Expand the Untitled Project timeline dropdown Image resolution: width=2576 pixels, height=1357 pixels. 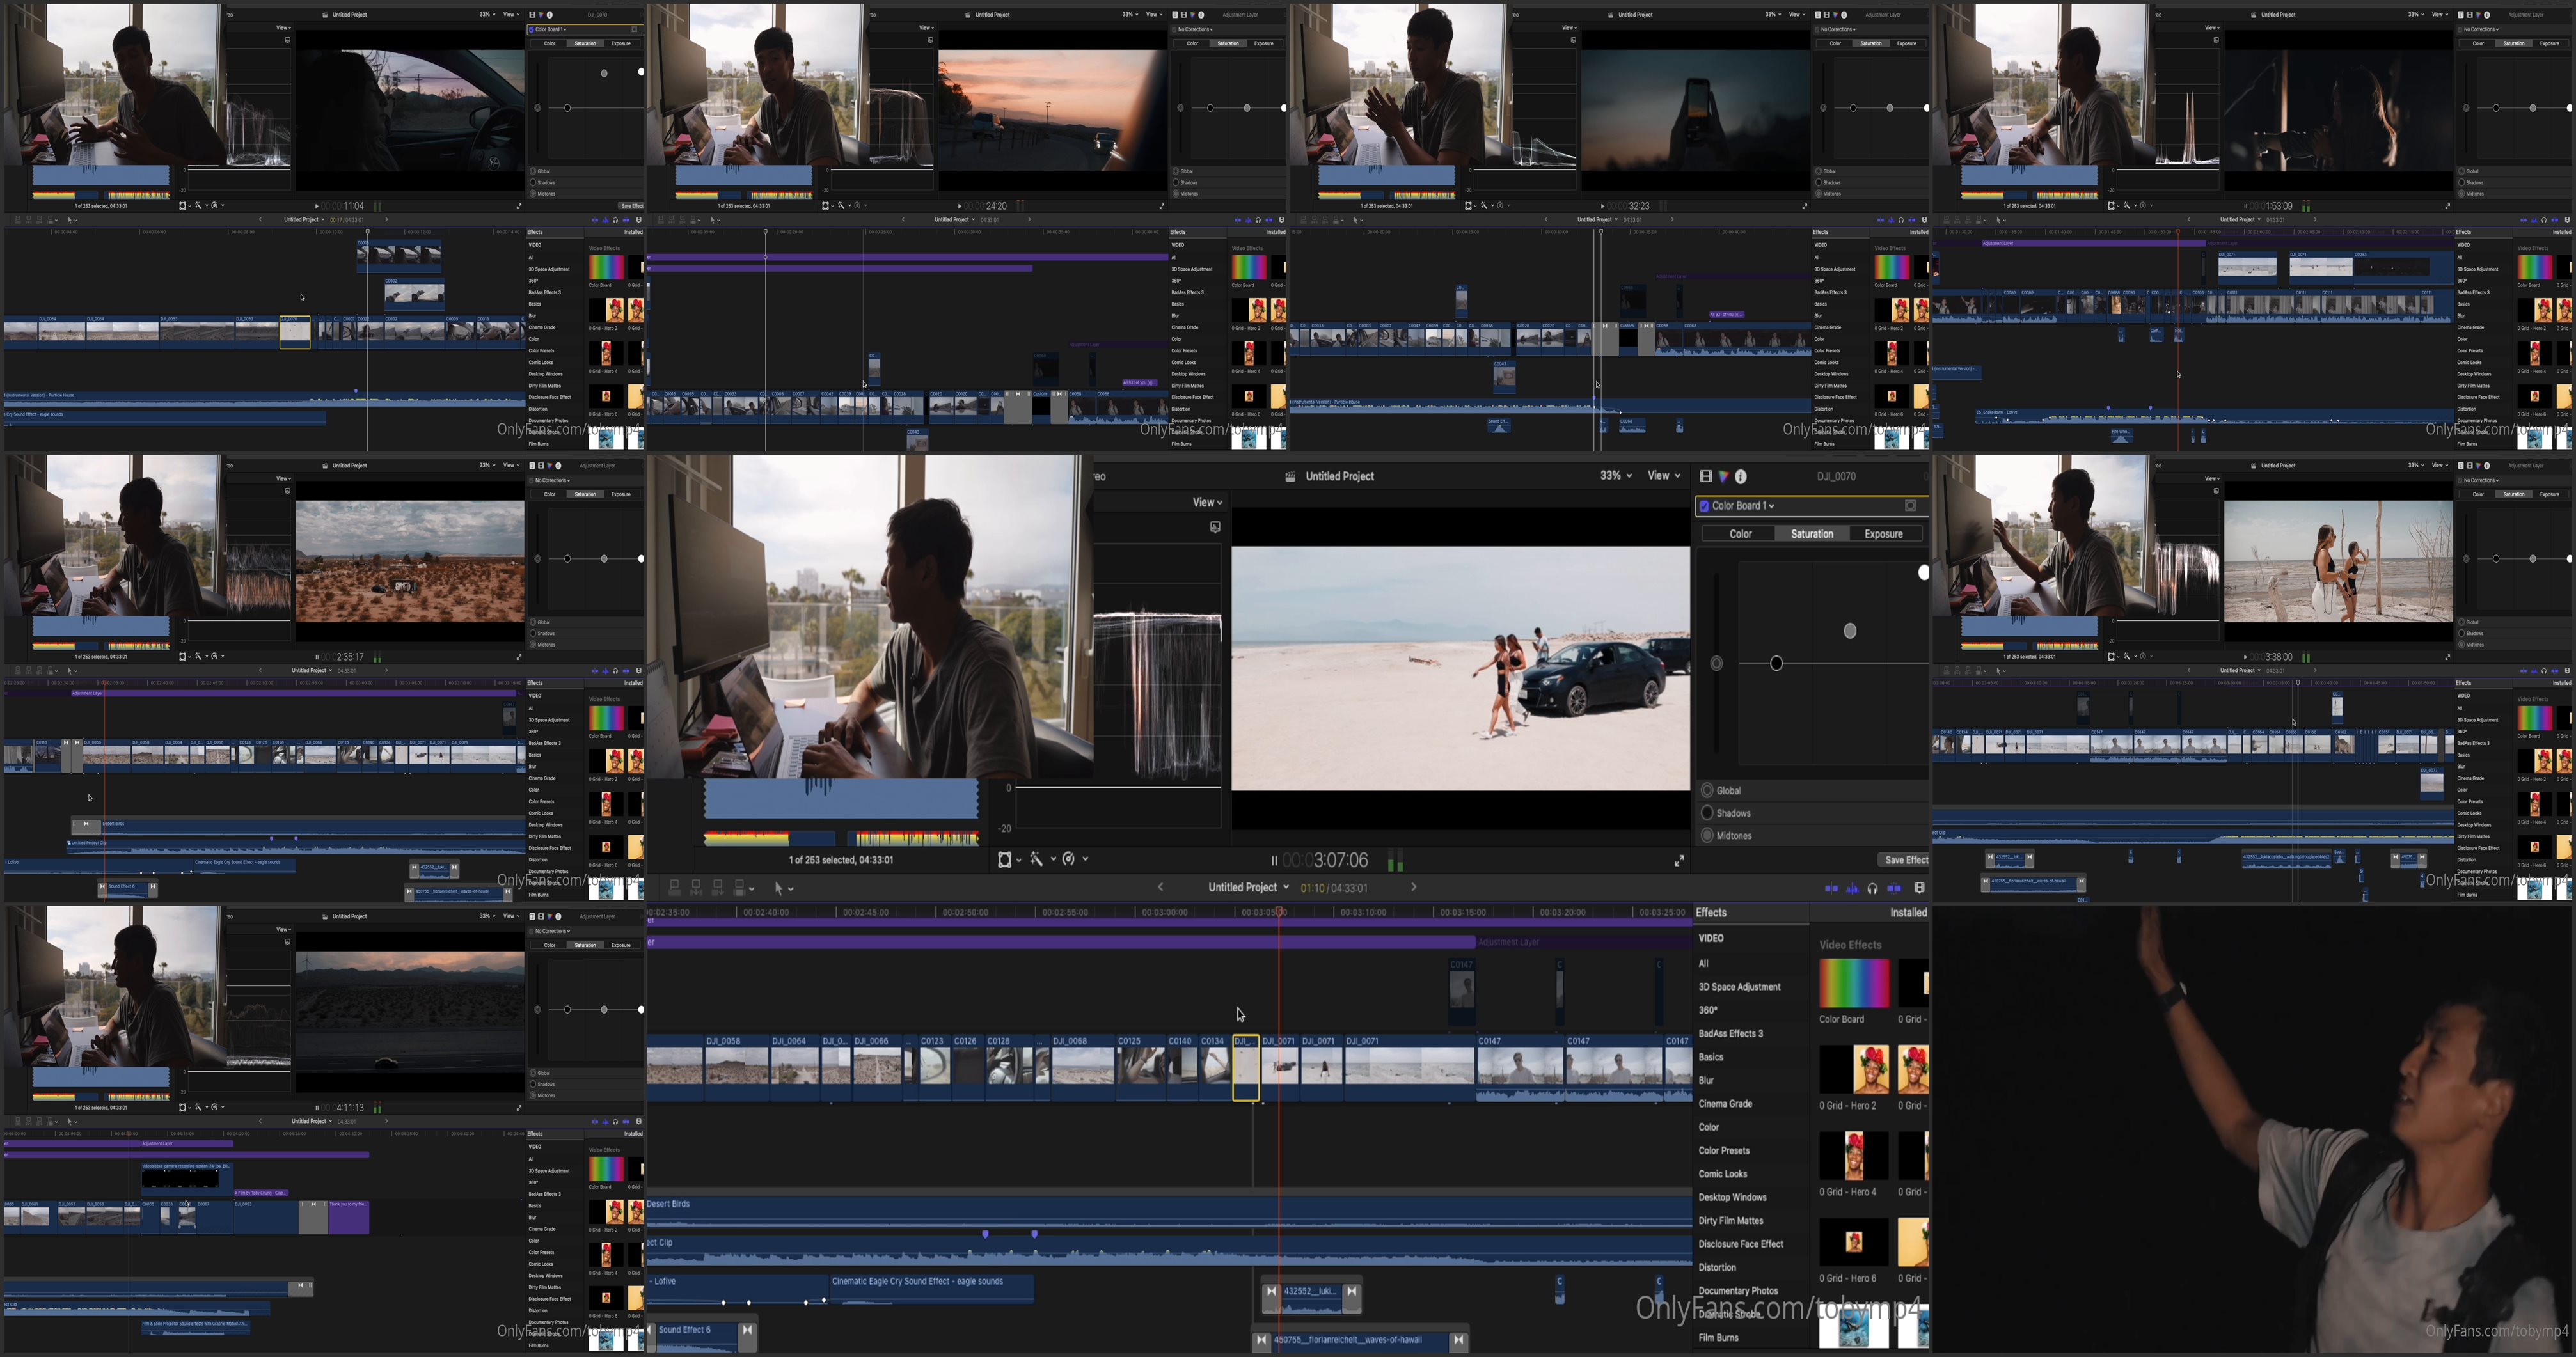[x=1286, y=887]
